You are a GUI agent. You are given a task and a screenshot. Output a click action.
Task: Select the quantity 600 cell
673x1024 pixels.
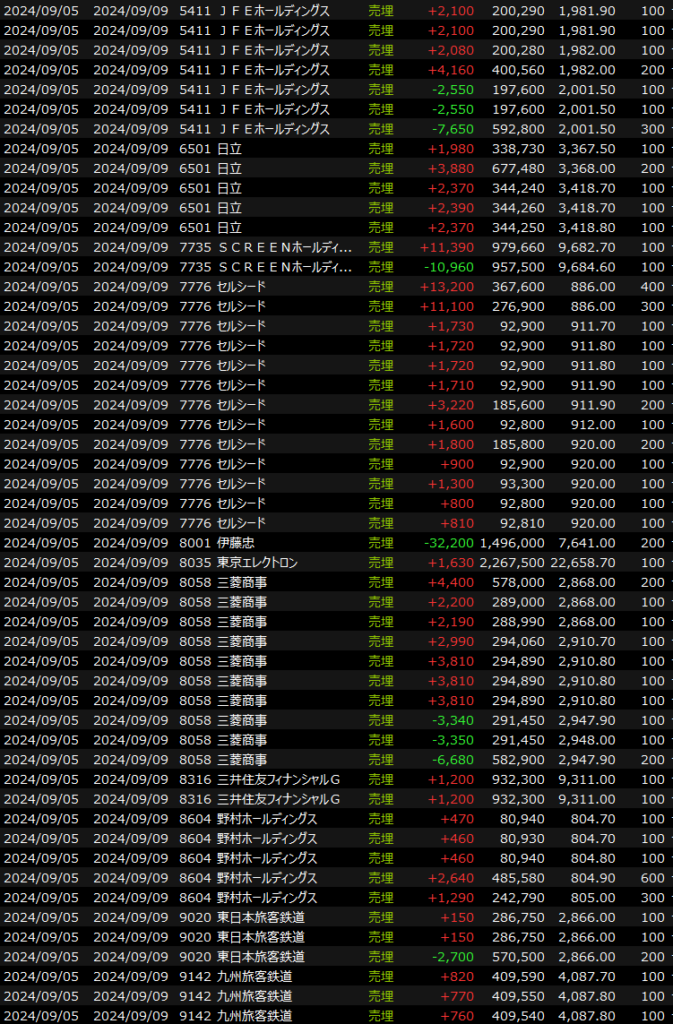point(652,878)
